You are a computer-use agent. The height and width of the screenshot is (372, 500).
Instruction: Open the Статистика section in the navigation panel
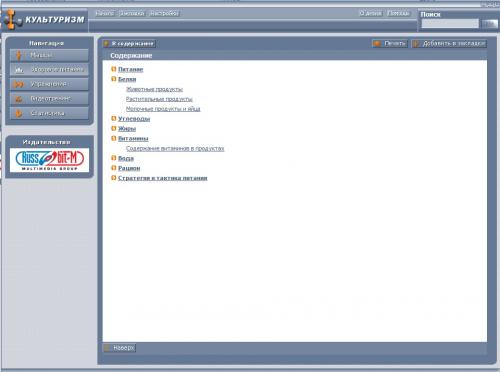coord(49,113)
